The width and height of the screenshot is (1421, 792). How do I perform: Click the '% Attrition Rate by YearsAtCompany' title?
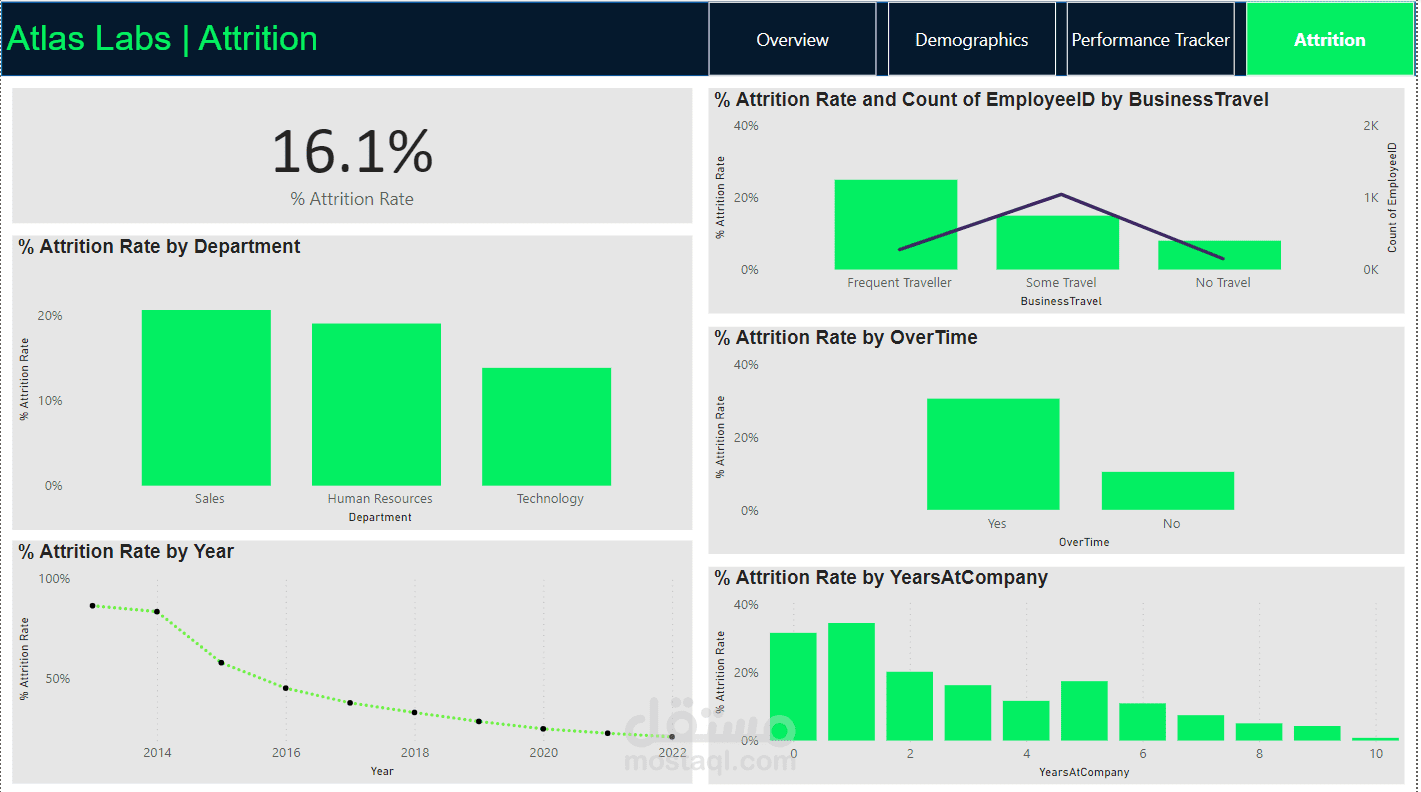coord(881,577)
